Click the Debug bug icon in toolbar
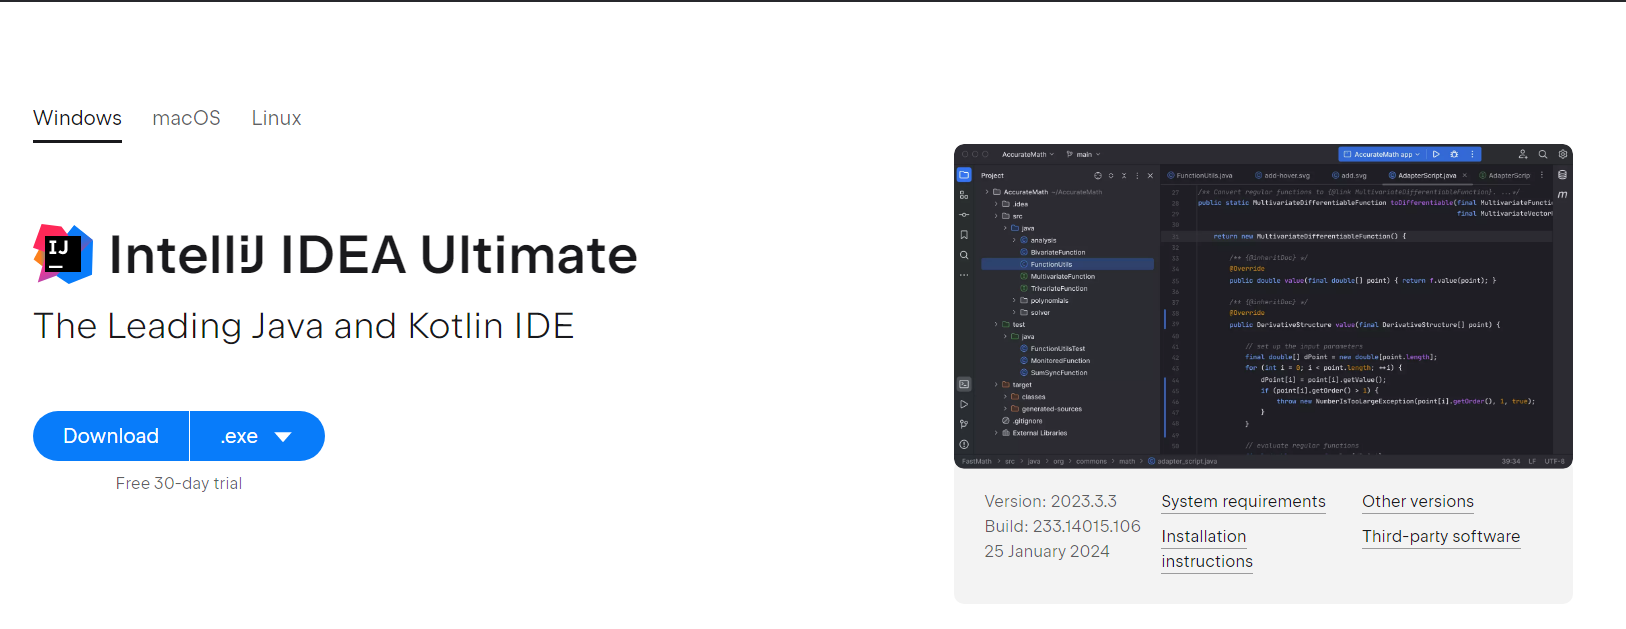This screenshot has height=629, width=1626. 1454,155
